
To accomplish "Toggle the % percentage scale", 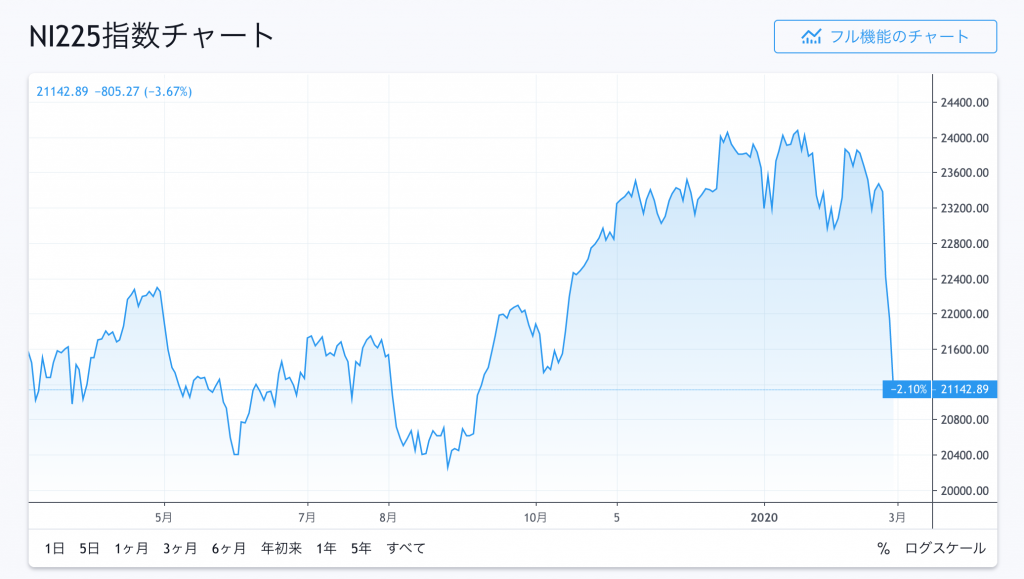I will tap(884, 548).
